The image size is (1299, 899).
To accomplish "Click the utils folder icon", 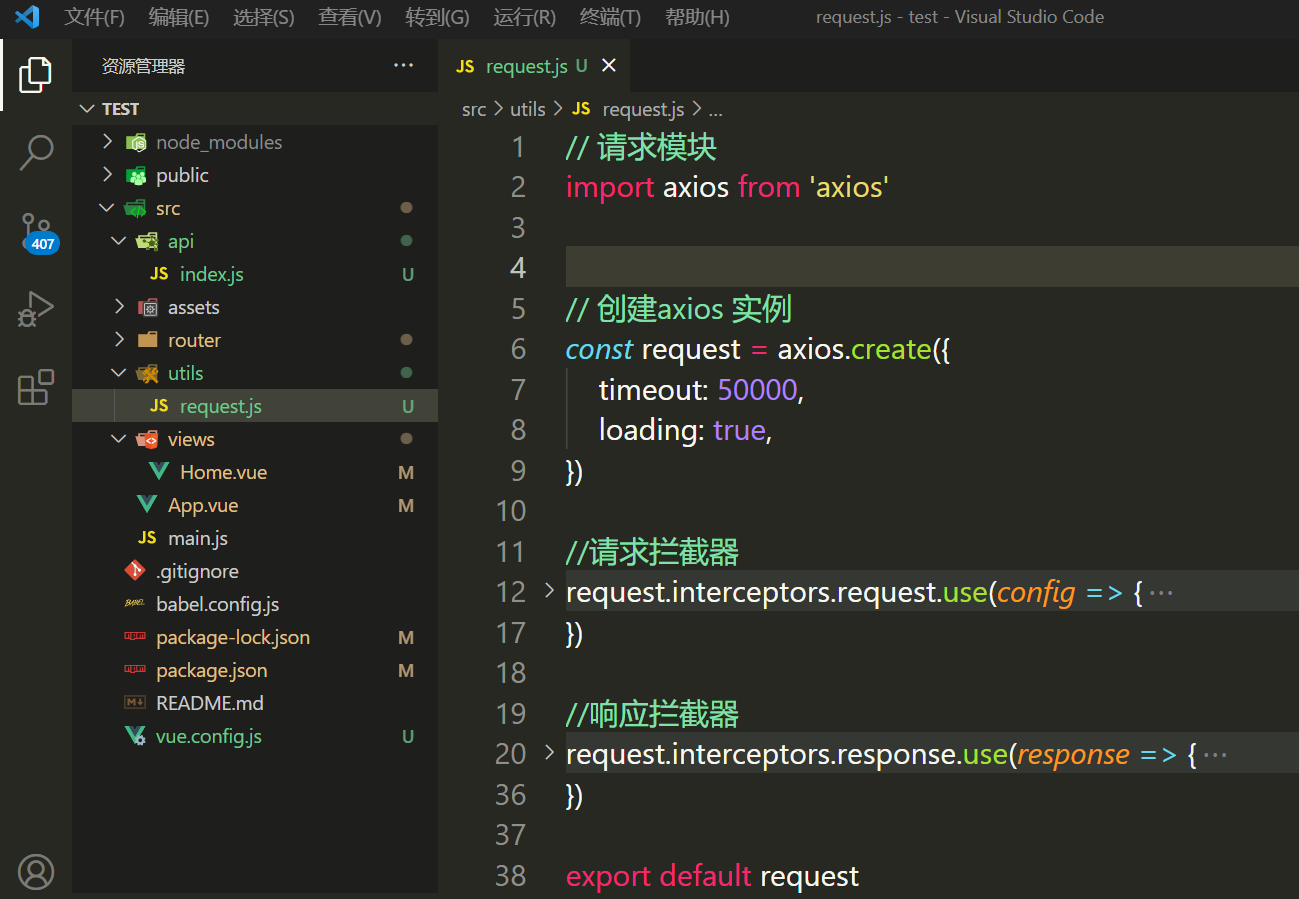I will pos(148,373).
